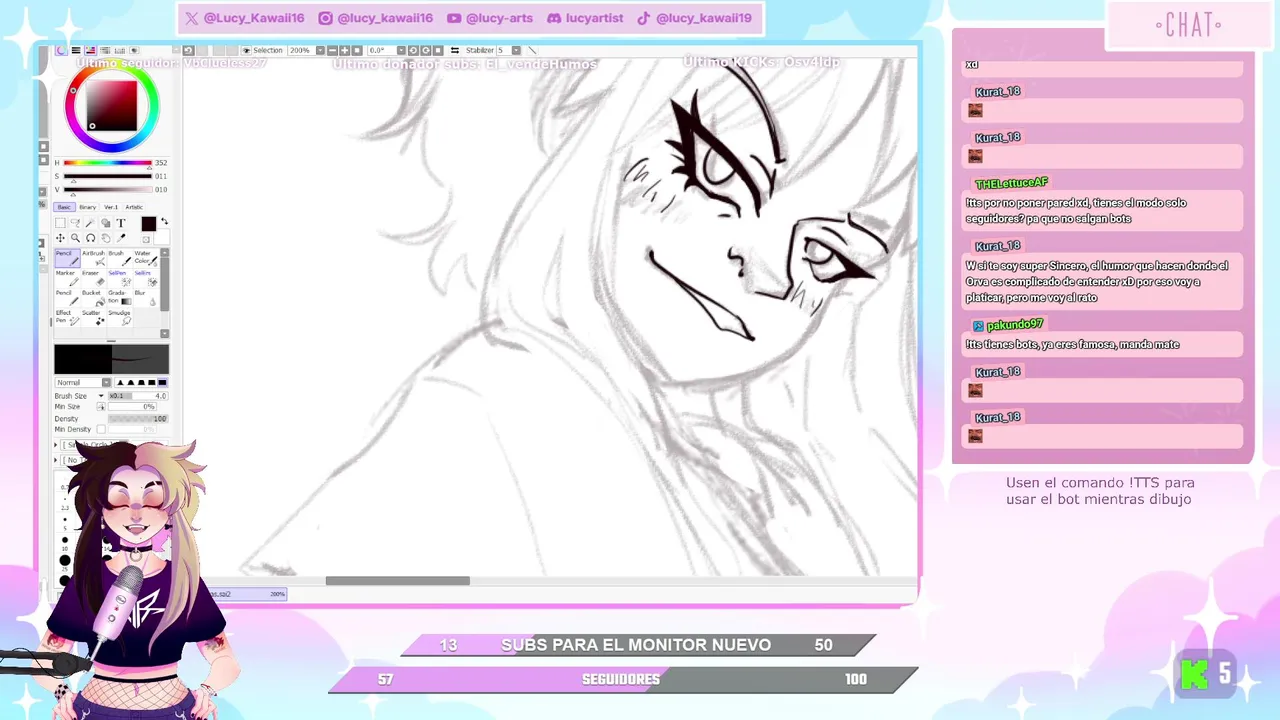Select the Bucket tool
Image resolution: width=1280 pixels, height=720 pixels.
[x=93, y=299]
